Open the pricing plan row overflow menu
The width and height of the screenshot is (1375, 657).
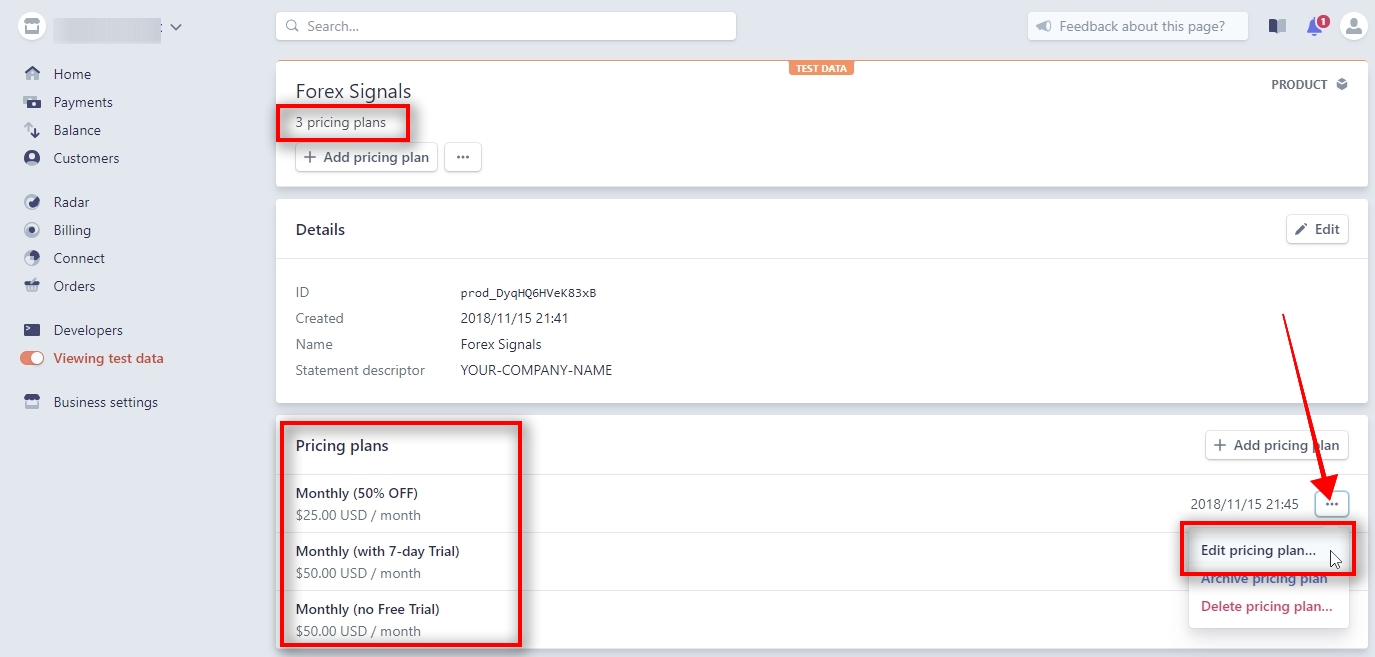coord(1331,504)
